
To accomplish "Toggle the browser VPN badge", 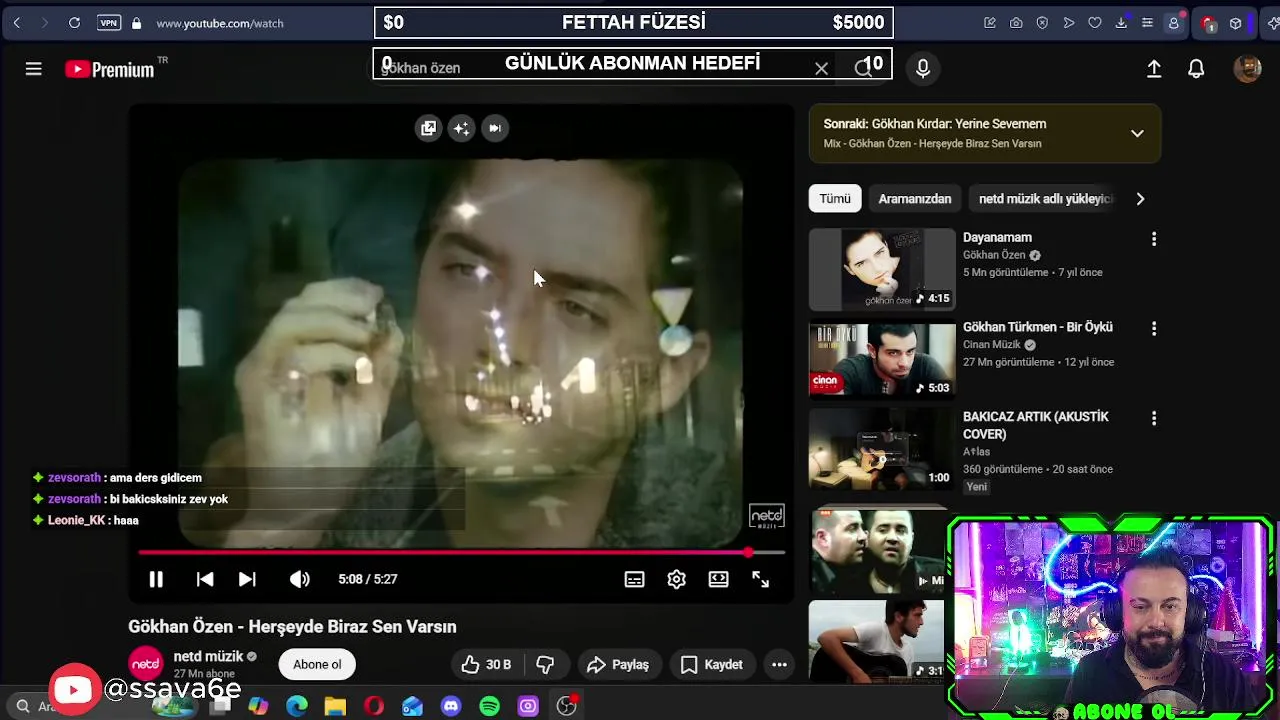I will 109,22.
